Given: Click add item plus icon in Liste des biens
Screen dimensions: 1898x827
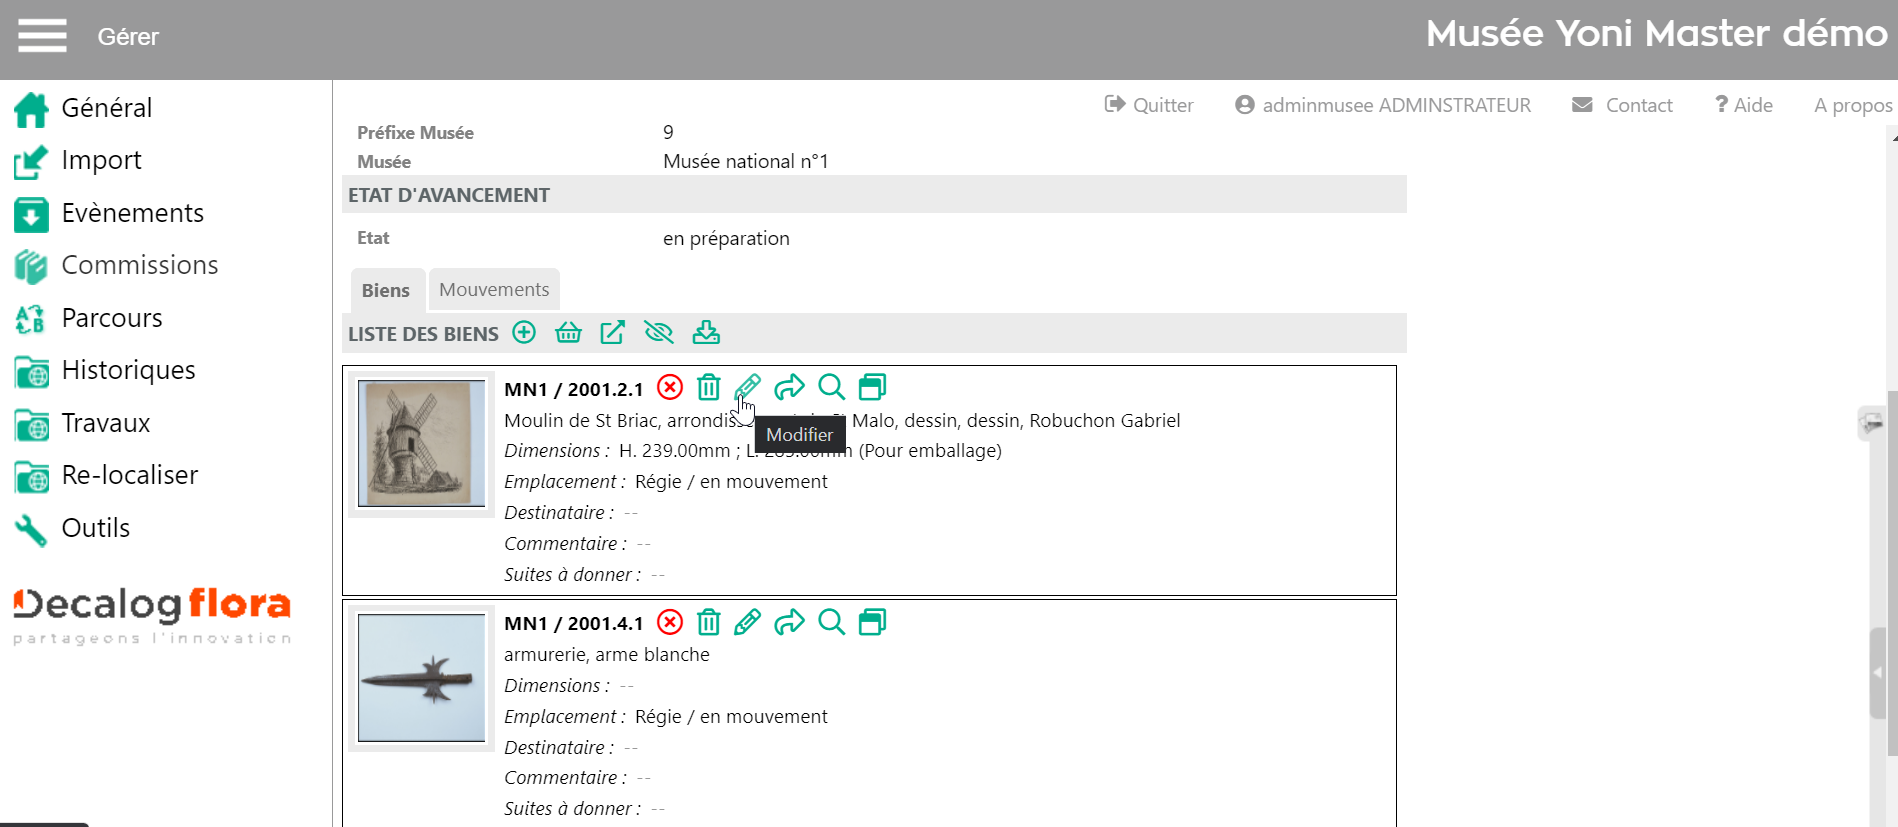Looking at the screenshot, I should click(x=524, y=333).
